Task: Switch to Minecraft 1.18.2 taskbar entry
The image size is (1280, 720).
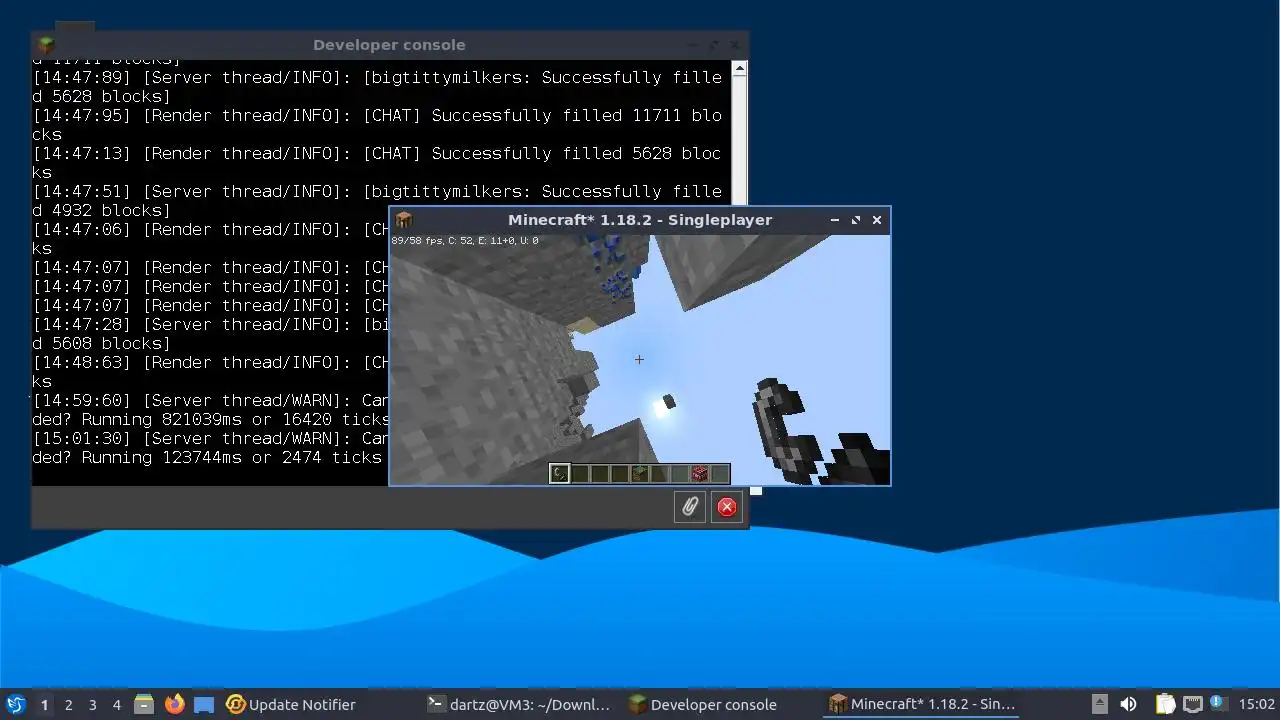Action: [x=922, y=704]
